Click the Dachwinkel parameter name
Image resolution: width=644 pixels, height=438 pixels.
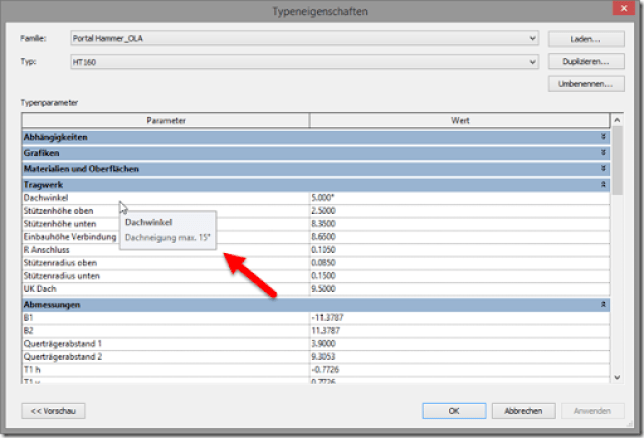(46, 198)
